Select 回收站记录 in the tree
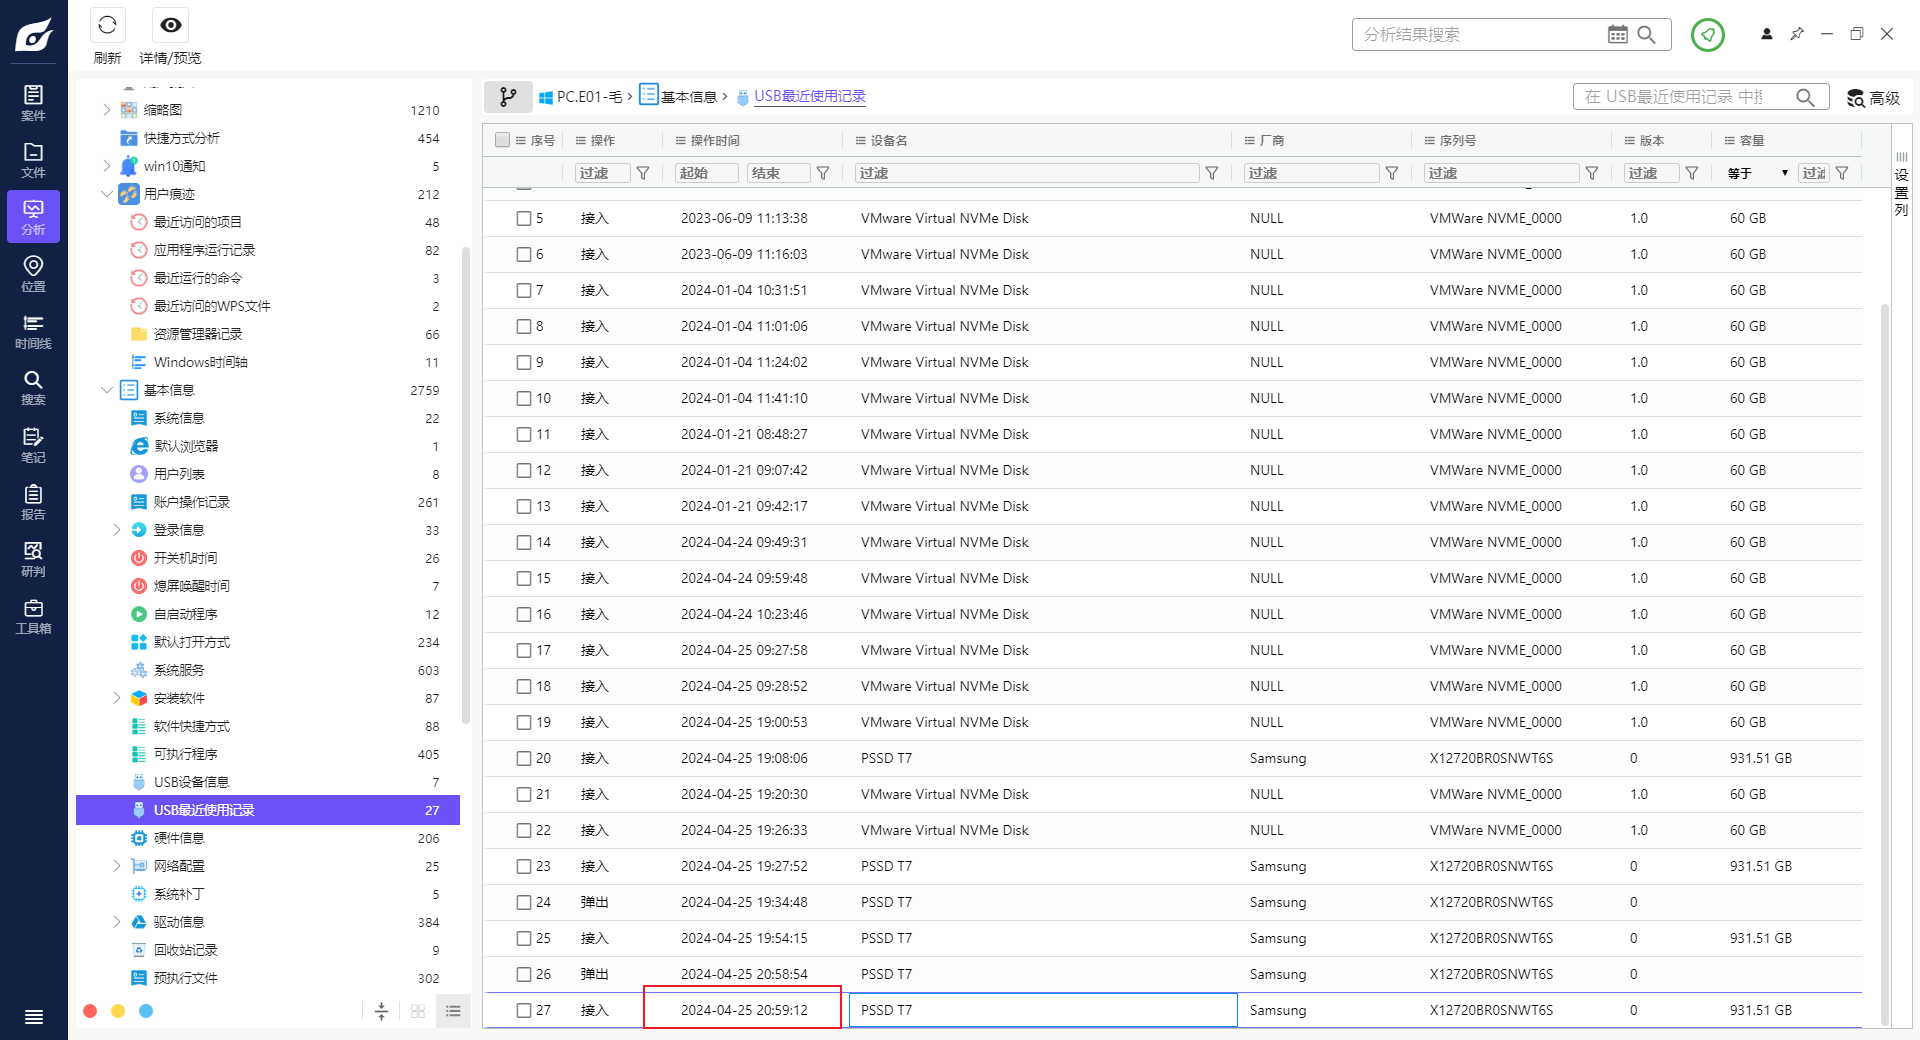The width and height of the screenshot is (1920, 1040). point(185,950)
